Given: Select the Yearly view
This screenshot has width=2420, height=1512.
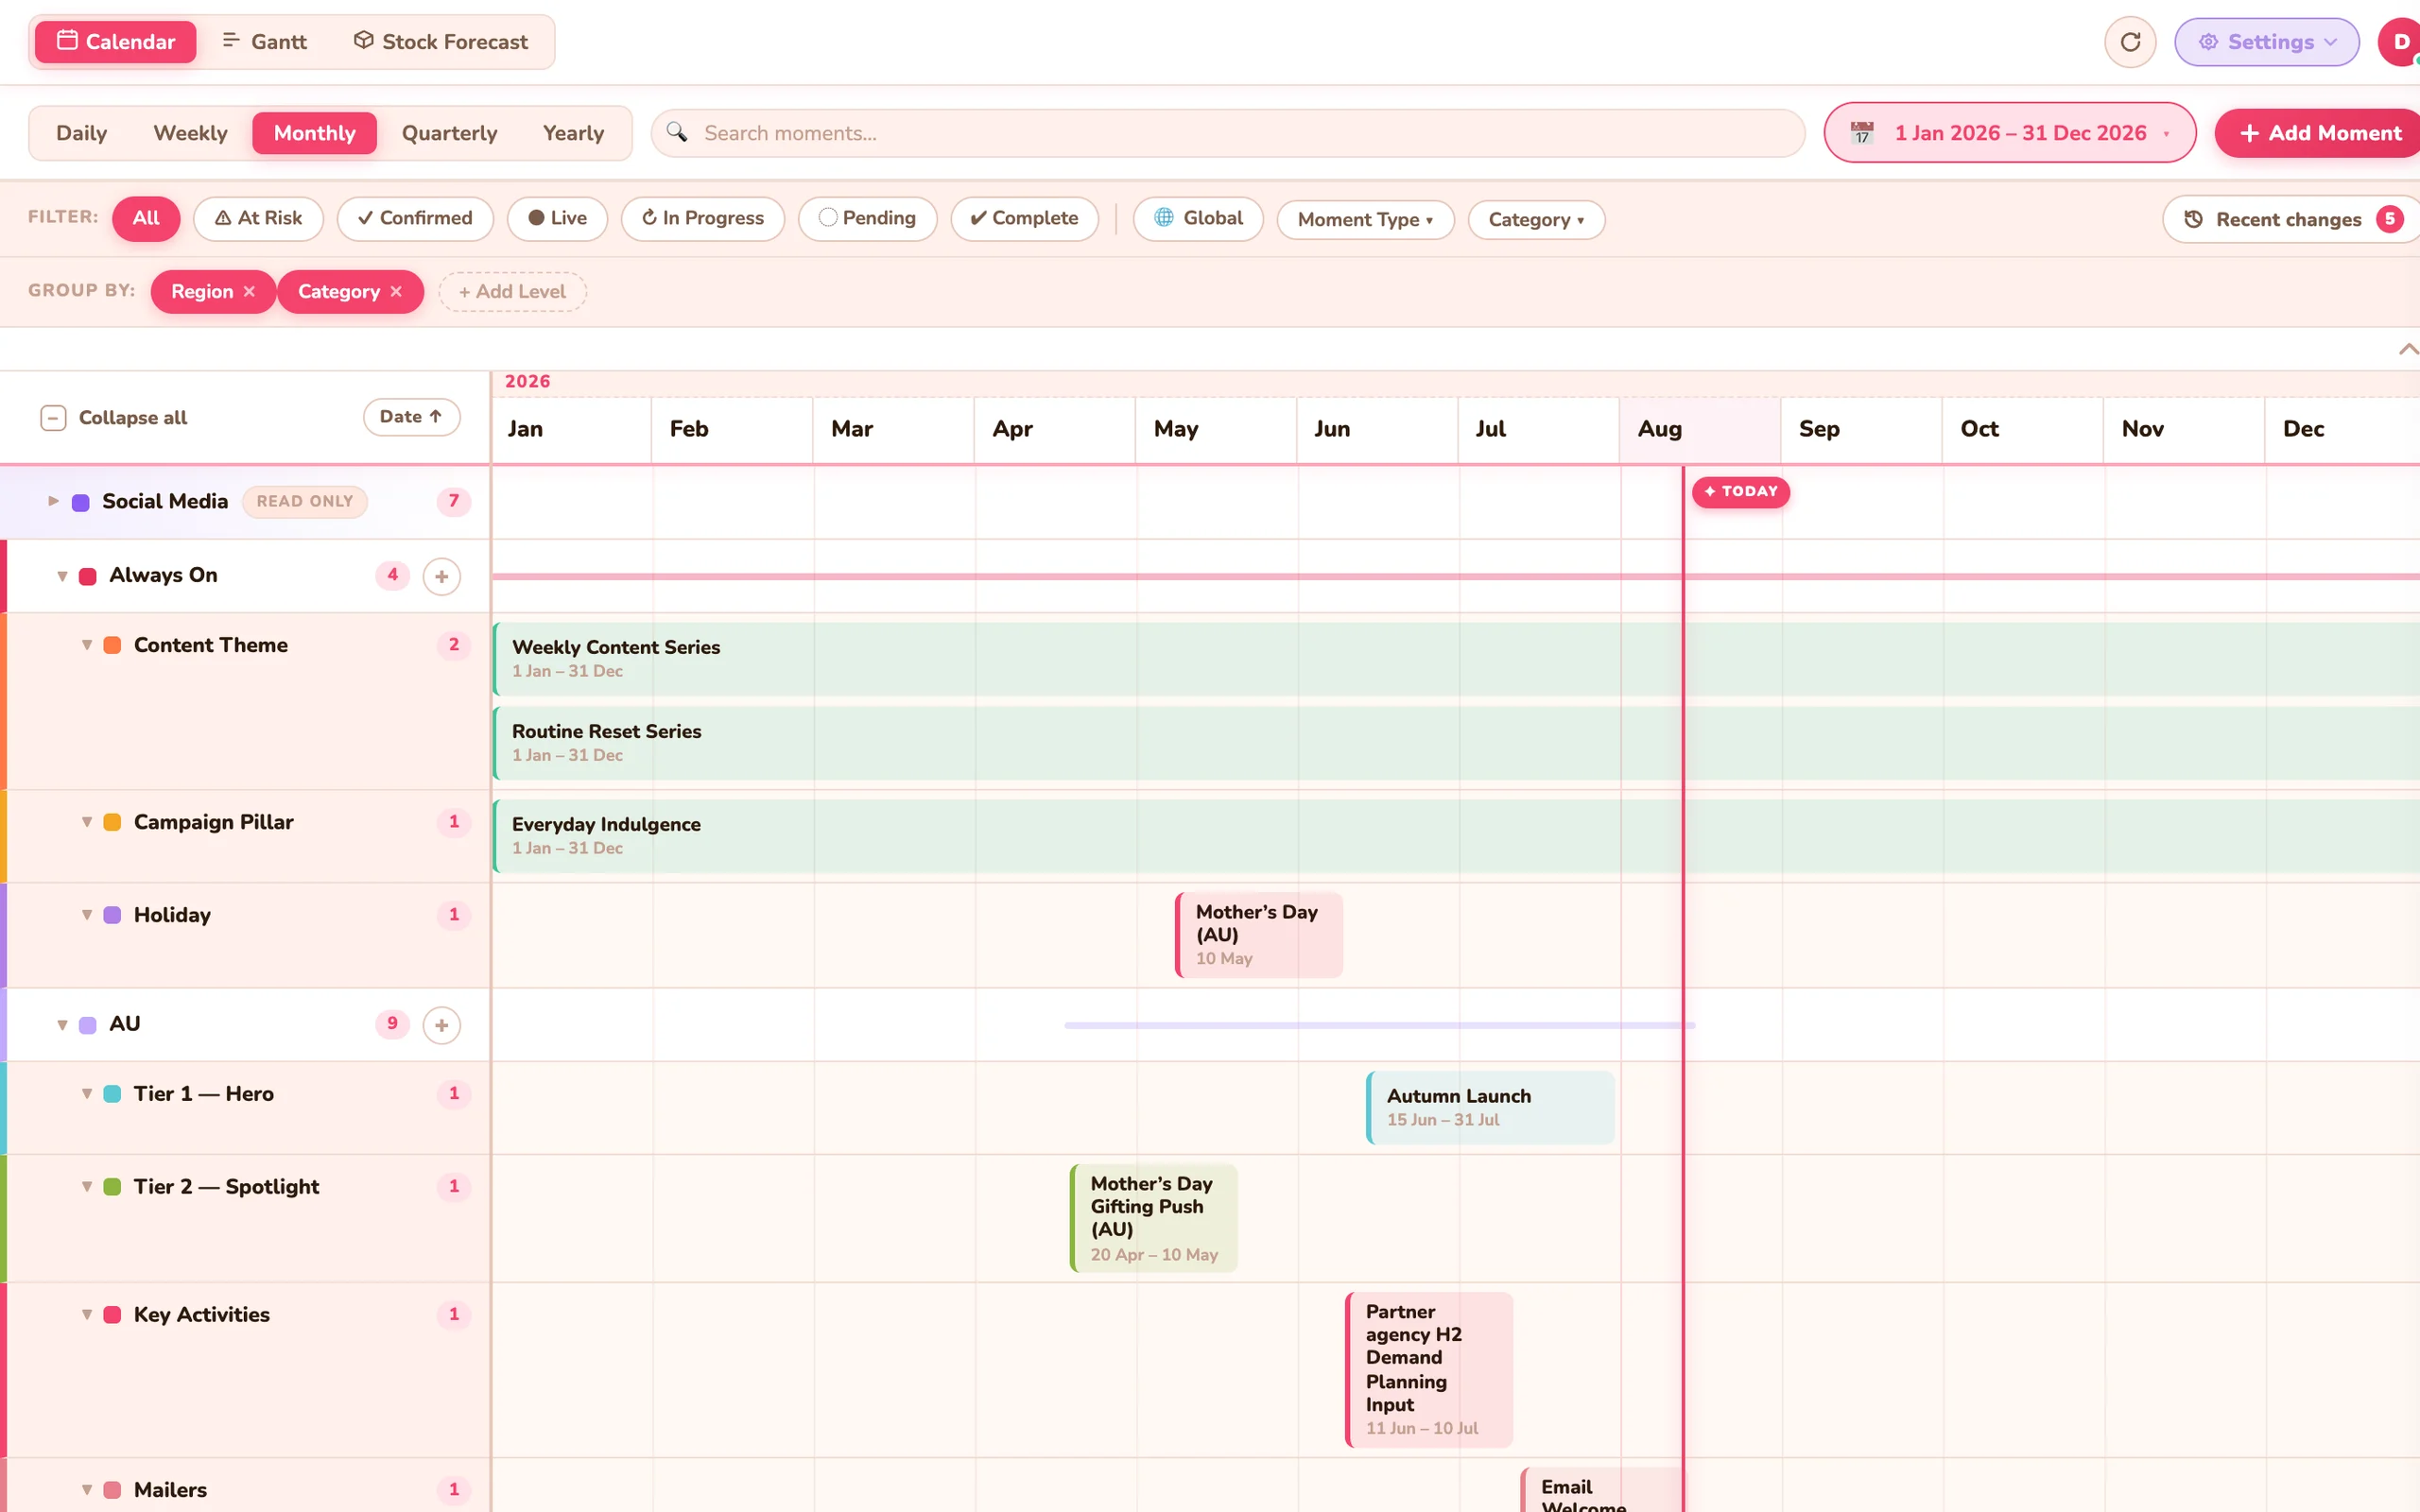Looking at the screenshot, I should (x=573, y=133).
